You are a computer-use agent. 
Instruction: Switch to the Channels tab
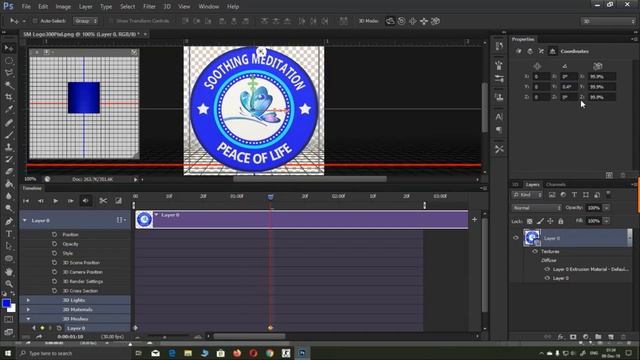tap(556, 184)
